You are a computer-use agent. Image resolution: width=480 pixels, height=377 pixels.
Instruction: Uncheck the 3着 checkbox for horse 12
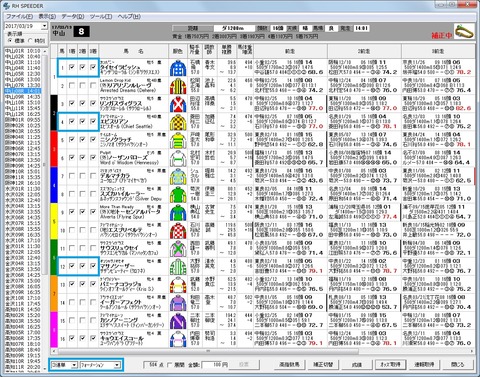tap(93, 266)
